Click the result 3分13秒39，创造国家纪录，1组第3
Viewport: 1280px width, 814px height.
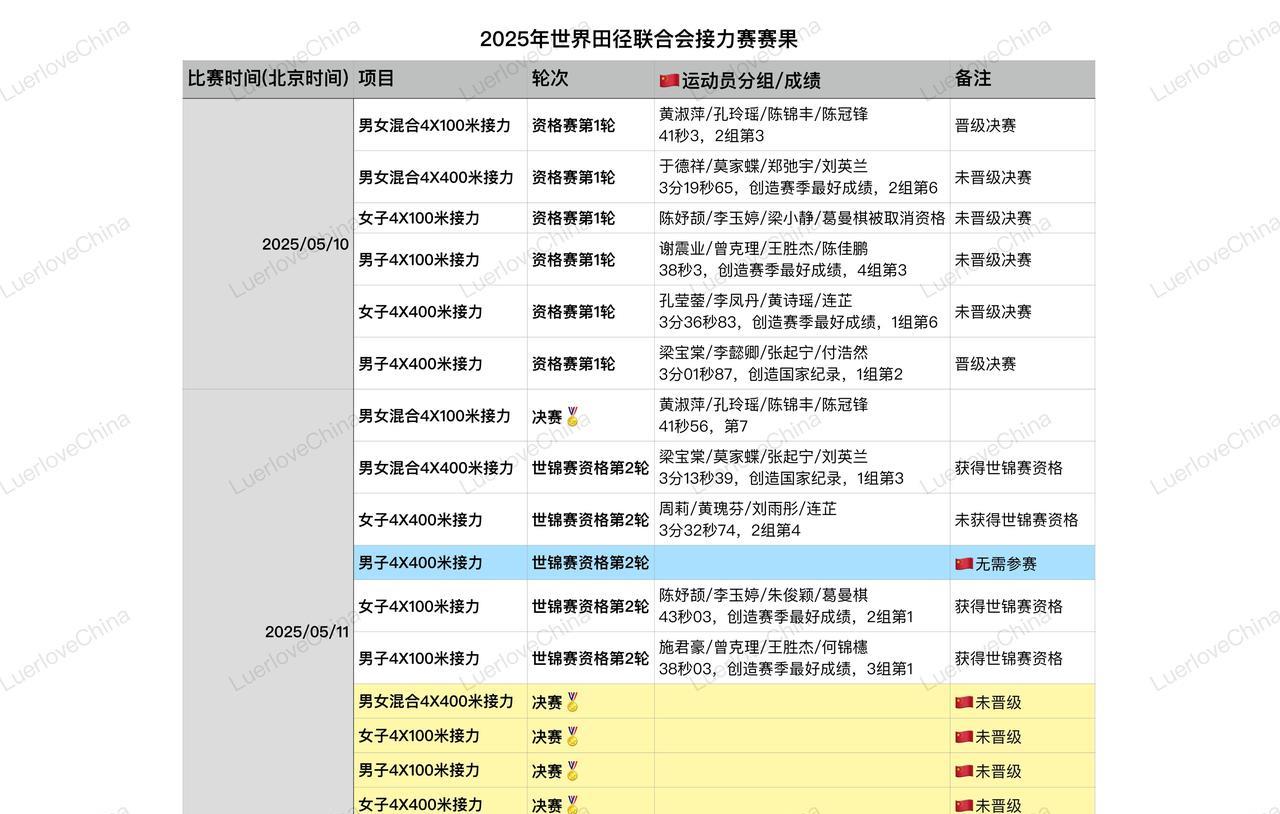tap(781, 477)
